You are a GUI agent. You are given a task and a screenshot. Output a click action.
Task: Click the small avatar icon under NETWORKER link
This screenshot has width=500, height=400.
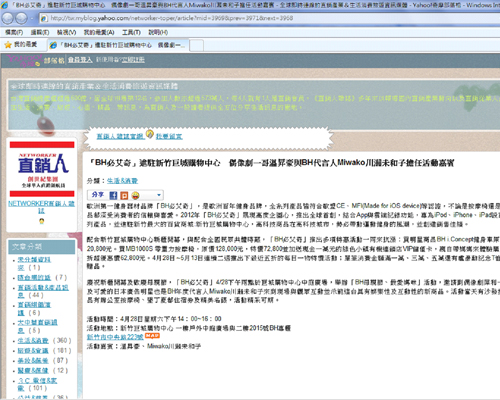click(x=42, y=221)
